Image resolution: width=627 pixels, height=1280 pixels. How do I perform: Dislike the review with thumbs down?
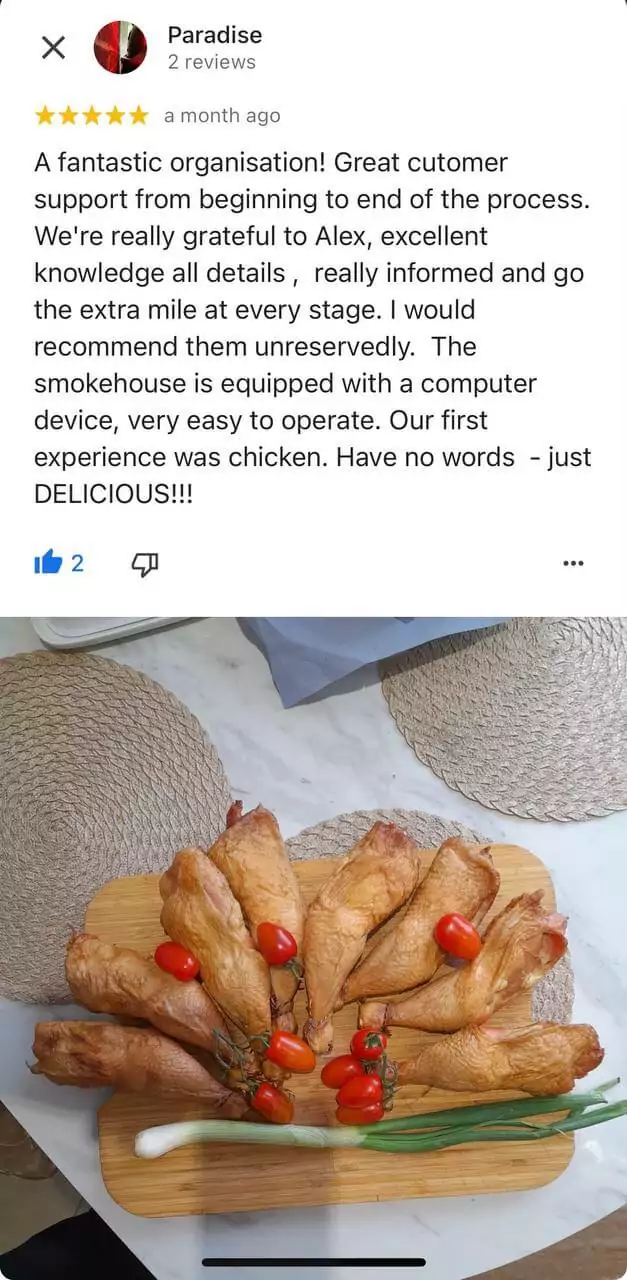pyautogui.click(x=145, y=564)
